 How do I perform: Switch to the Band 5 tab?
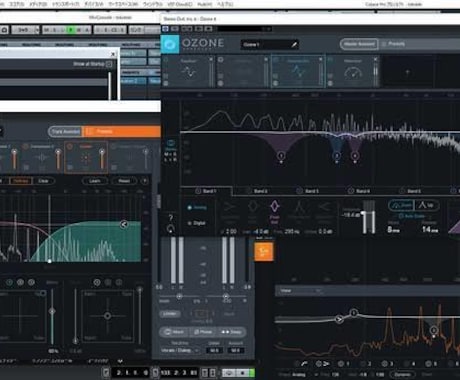tap(411, 191)
